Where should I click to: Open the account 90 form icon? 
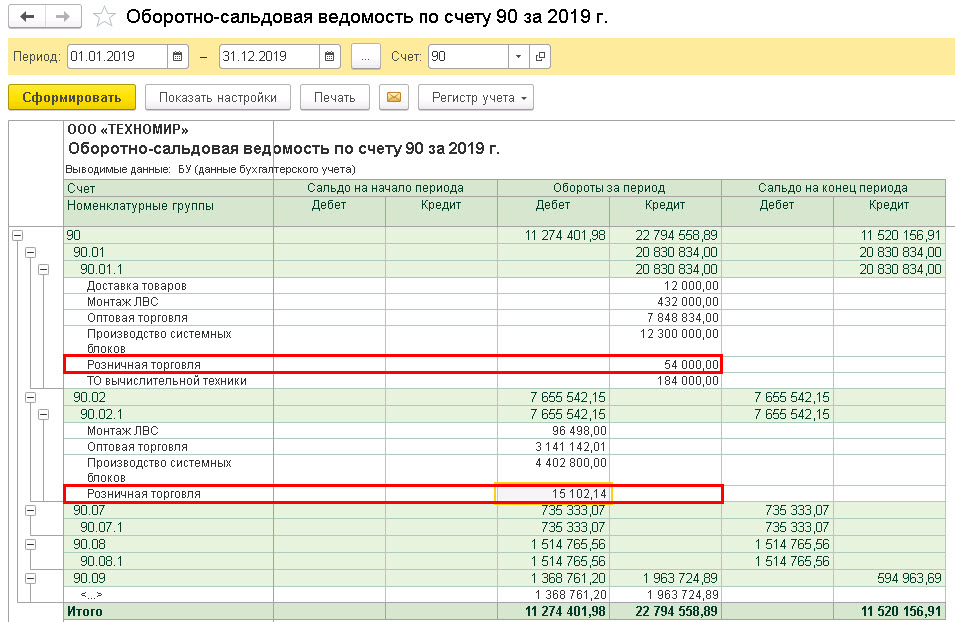pos(540,57)
